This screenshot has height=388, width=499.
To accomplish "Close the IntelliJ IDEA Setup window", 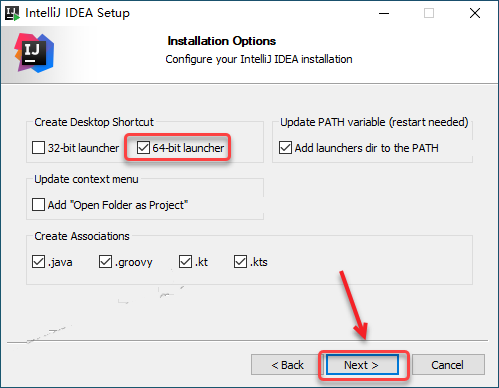I will click(x=475, y=13).
